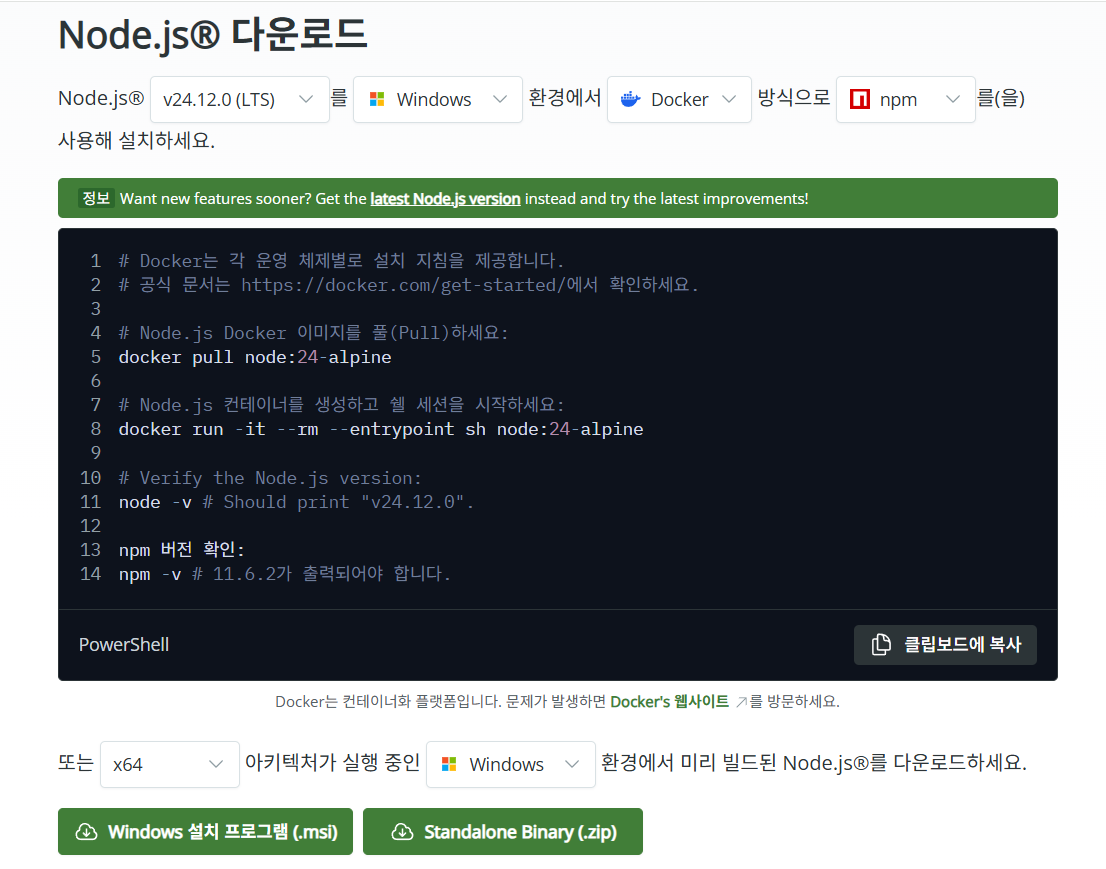Image resolution: width=1106 pixels, height=869 pixels.
Task: Open the Node.js version dropdown v24.12.0 (LTS)
Action: pyautogui.click(x=239, y=99)
